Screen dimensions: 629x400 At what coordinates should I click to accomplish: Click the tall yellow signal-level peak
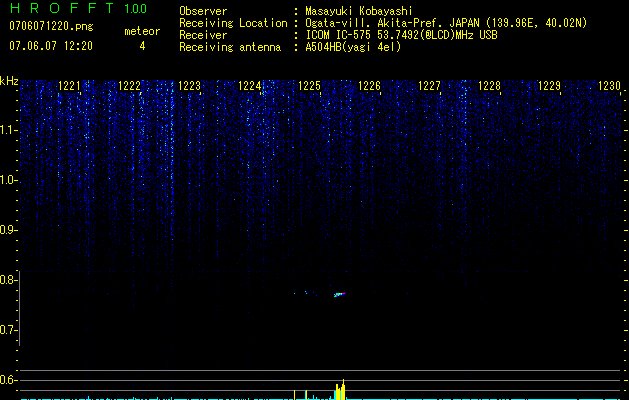point(341,390)
